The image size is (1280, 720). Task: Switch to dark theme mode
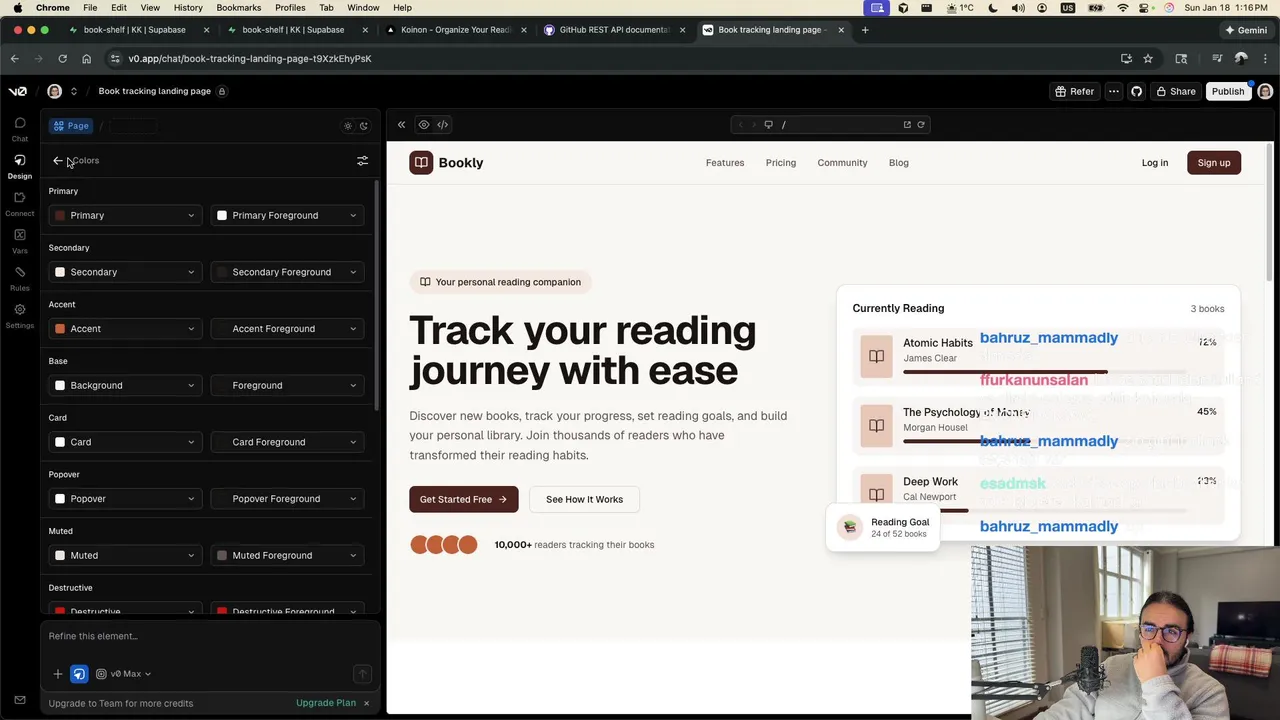pyautogui.click(x=364, y=126)
